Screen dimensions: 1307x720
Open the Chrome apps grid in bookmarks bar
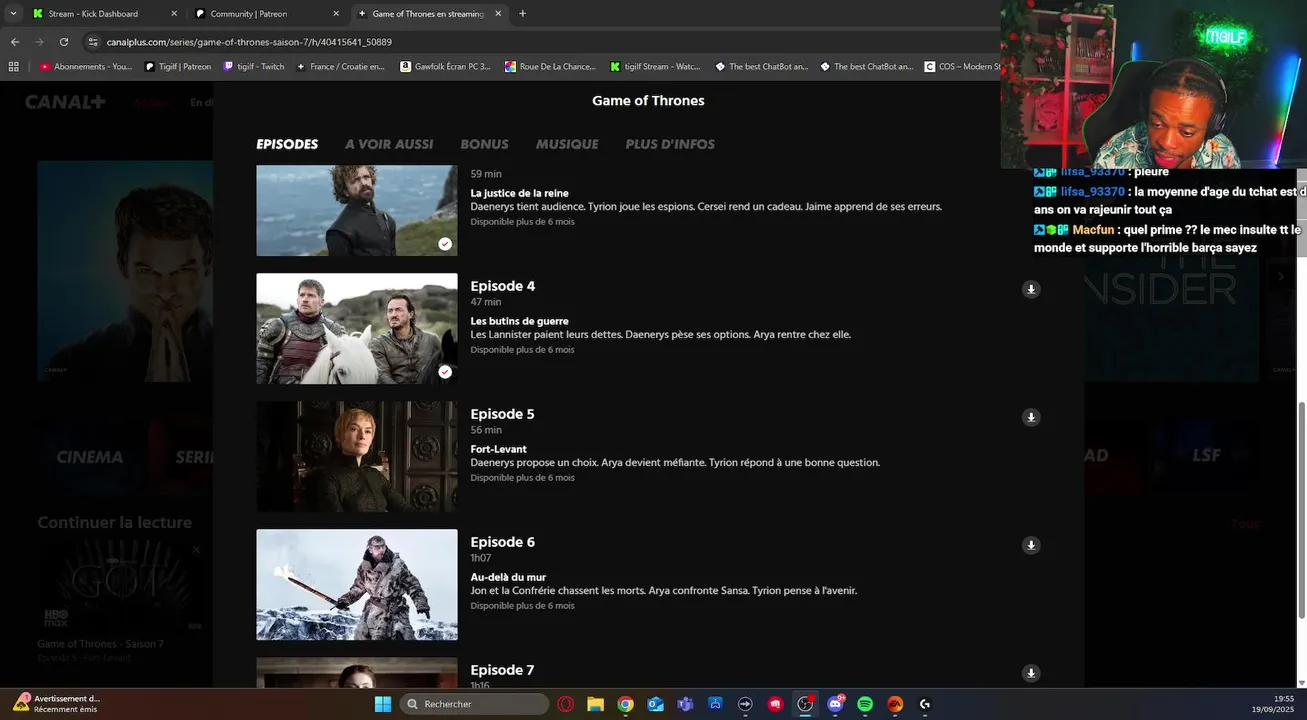pos(13,67)
